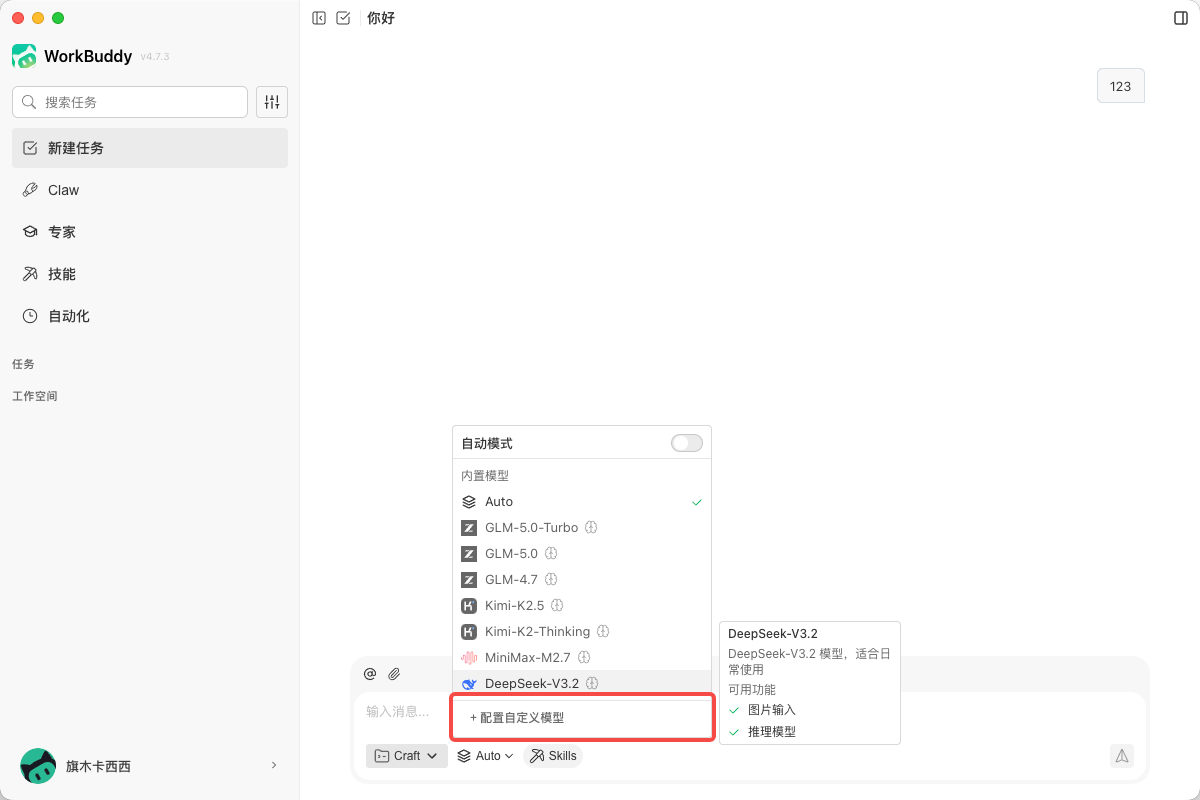
Task: Click the DeepSeek-V3.2 reasoning brain icon
Action: click(592, 683)
